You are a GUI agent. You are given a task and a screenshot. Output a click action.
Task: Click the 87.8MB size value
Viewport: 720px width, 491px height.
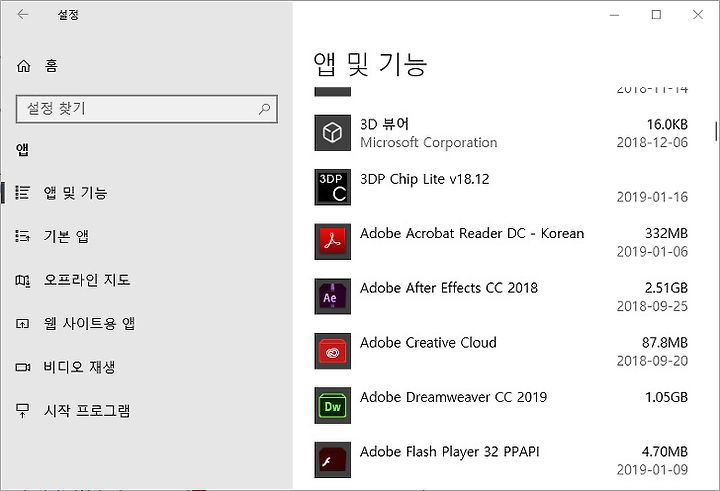(665, 343)
